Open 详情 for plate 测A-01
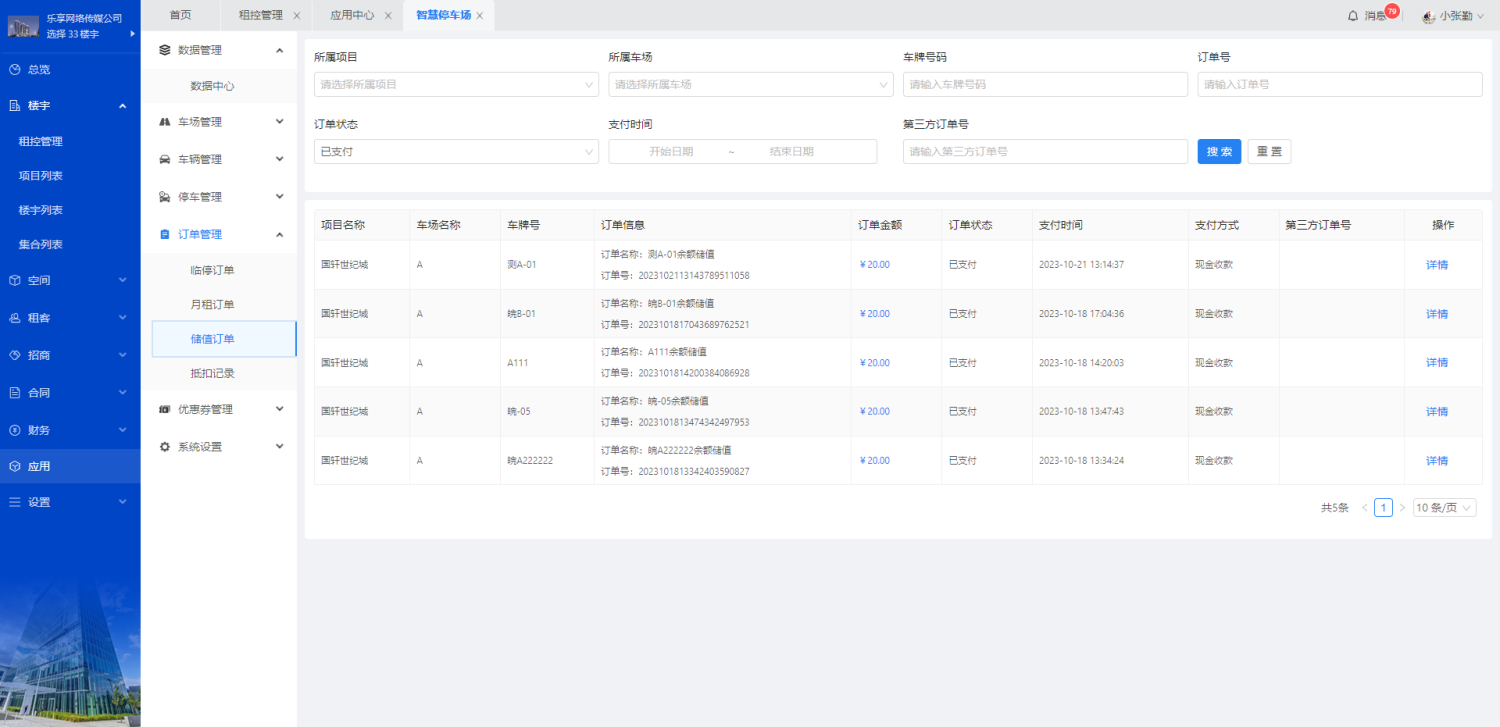The width and height of the screenshot is (1500, 727). pos(1437,265)
